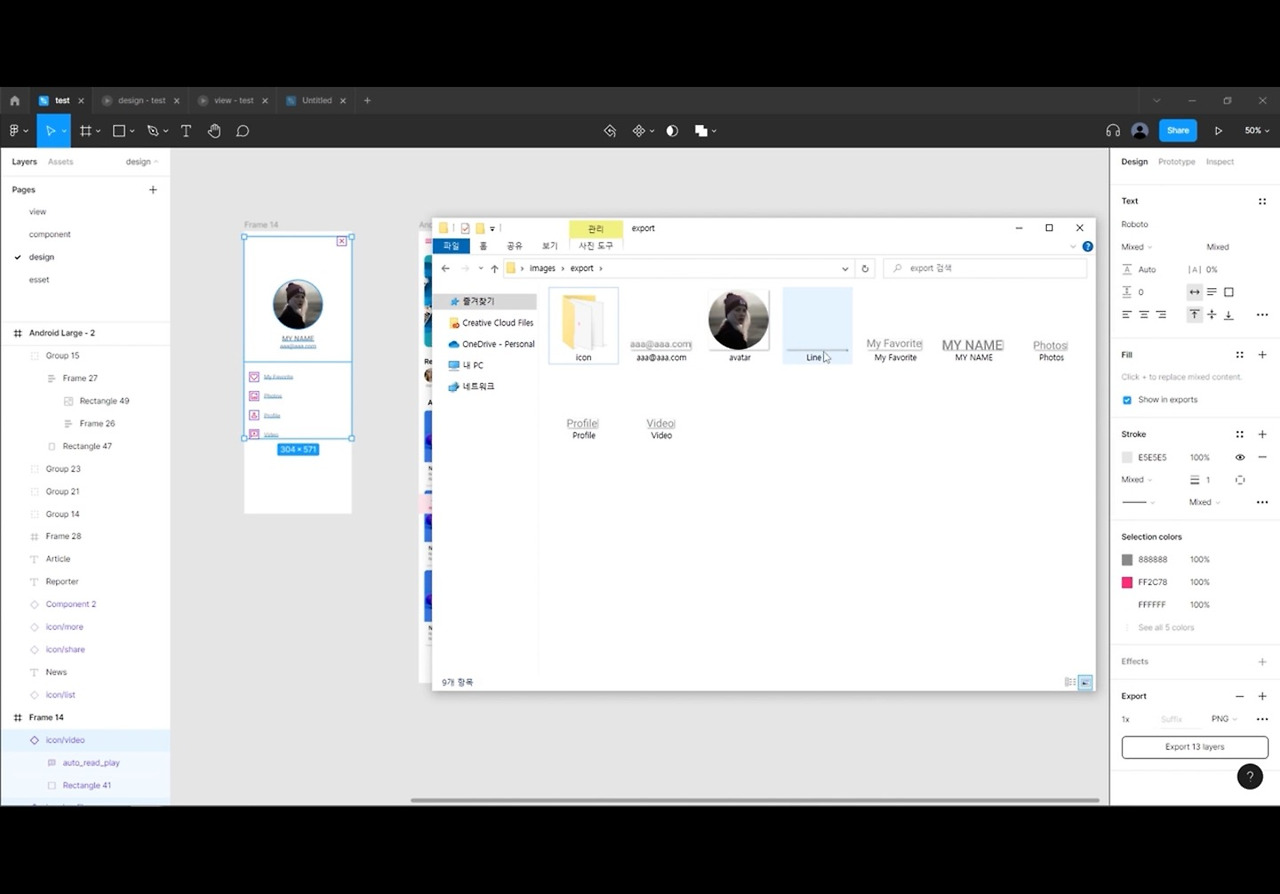
Task: Open OneDrive - Personal in Explorer sidebar
Action: click(x=490, y=344)
